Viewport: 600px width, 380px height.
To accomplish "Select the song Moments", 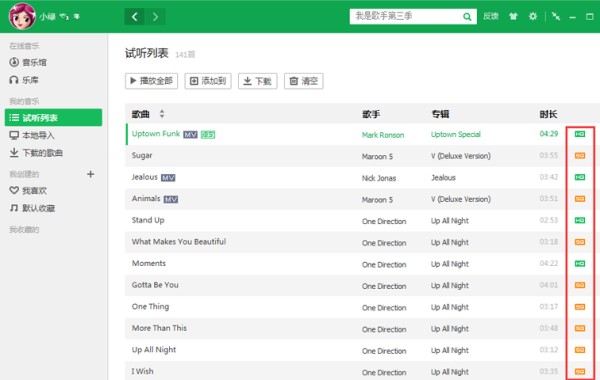I will pyautogui.click(x=148, y=263).
